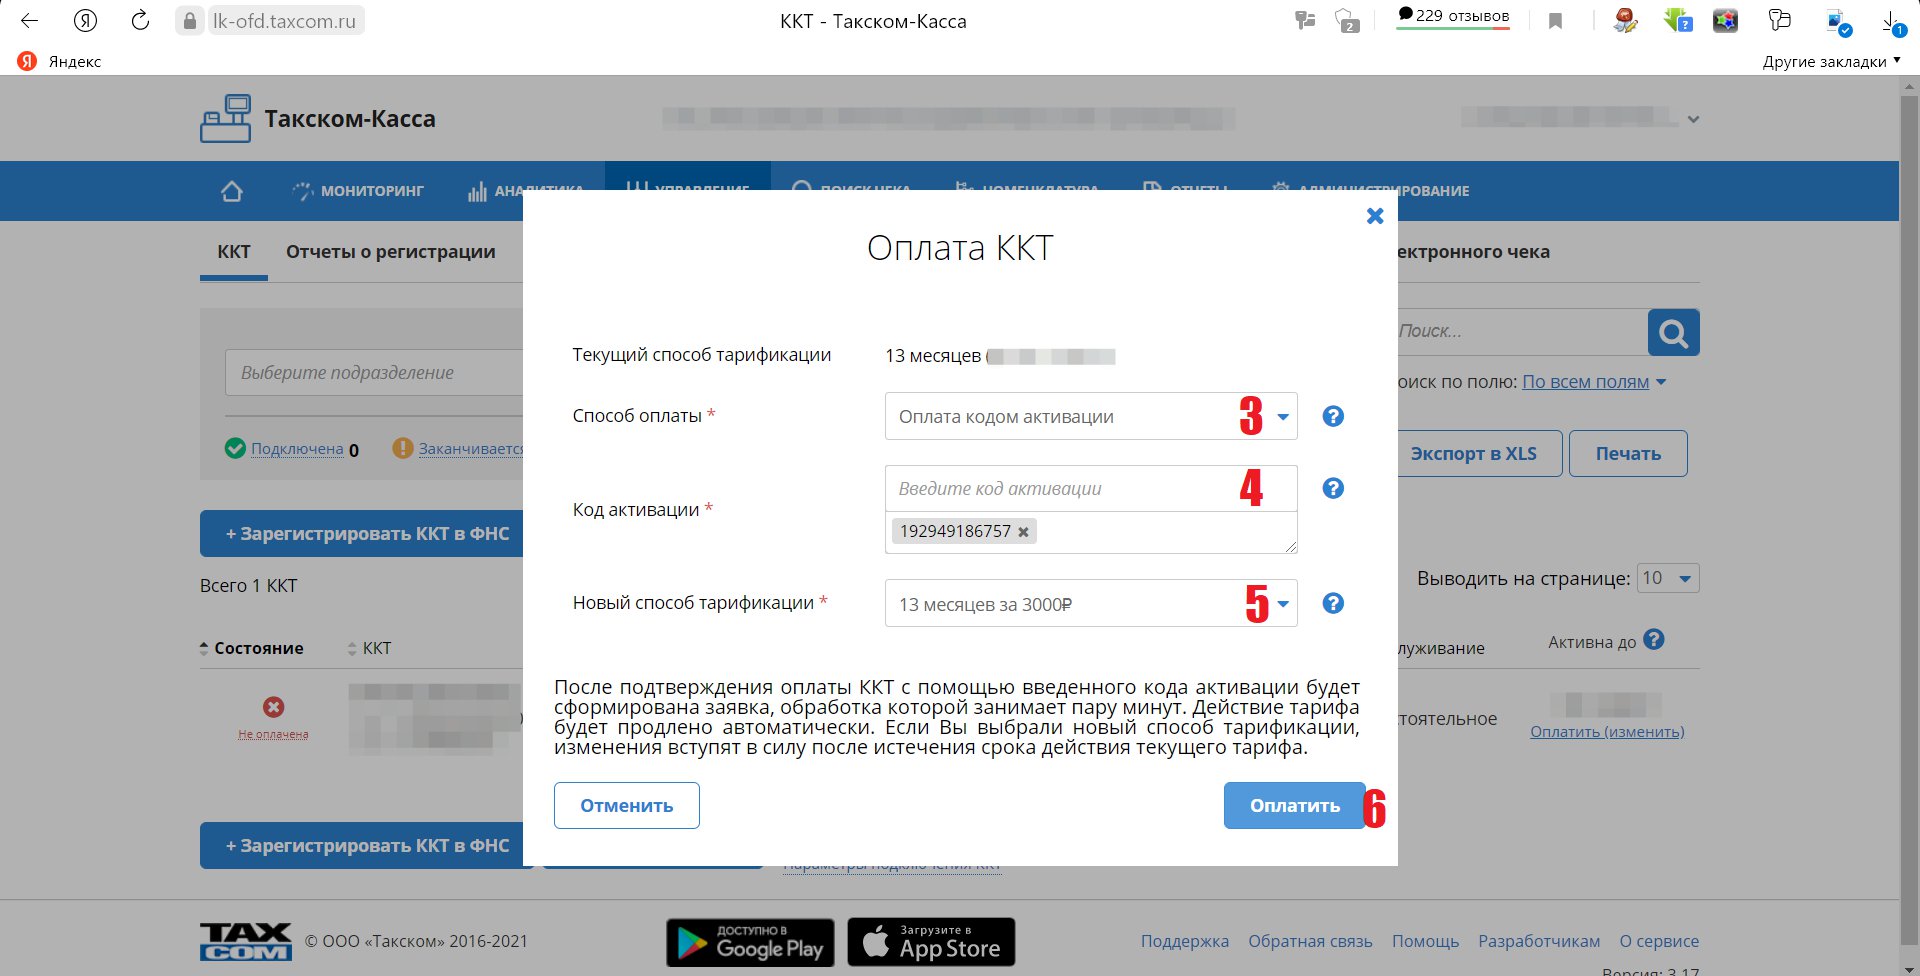Viewport: 1920px width, 976px height.
Task: Open the Аналитика menu section
Action: 525,190
